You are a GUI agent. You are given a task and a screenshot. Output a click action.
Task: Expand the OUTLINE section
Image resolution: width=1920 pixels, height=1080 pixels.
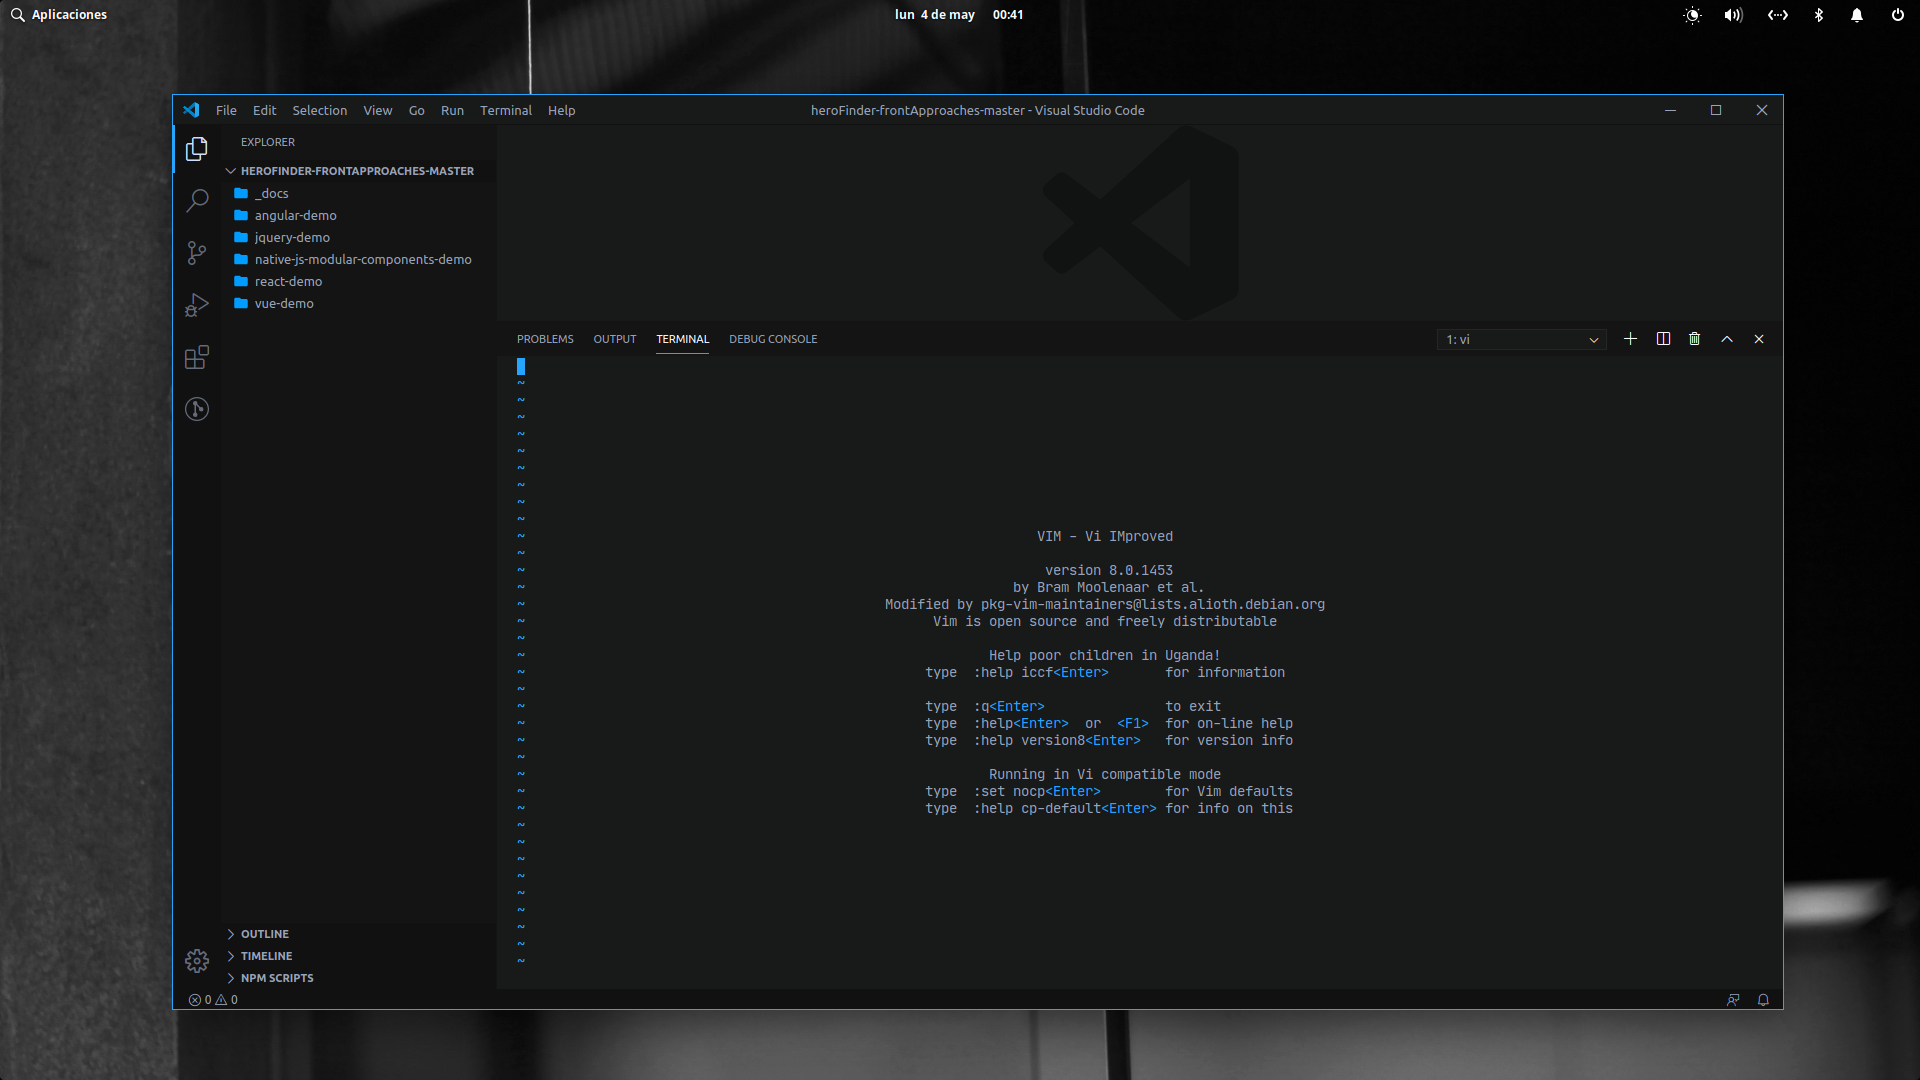coord(264,934)
